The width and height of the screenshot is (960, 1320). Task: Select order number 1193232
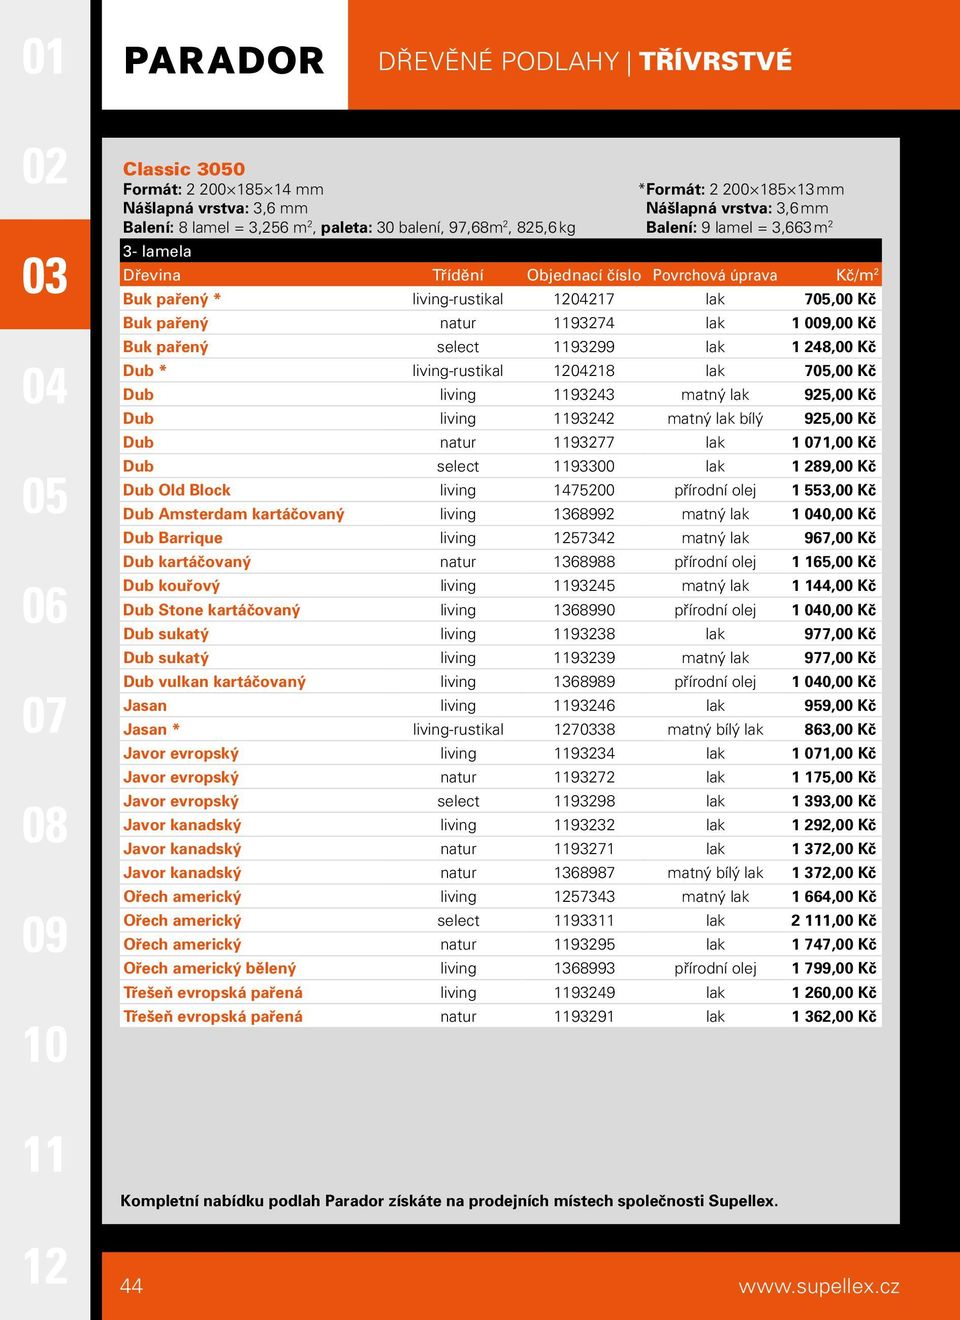tap(584, 825)
